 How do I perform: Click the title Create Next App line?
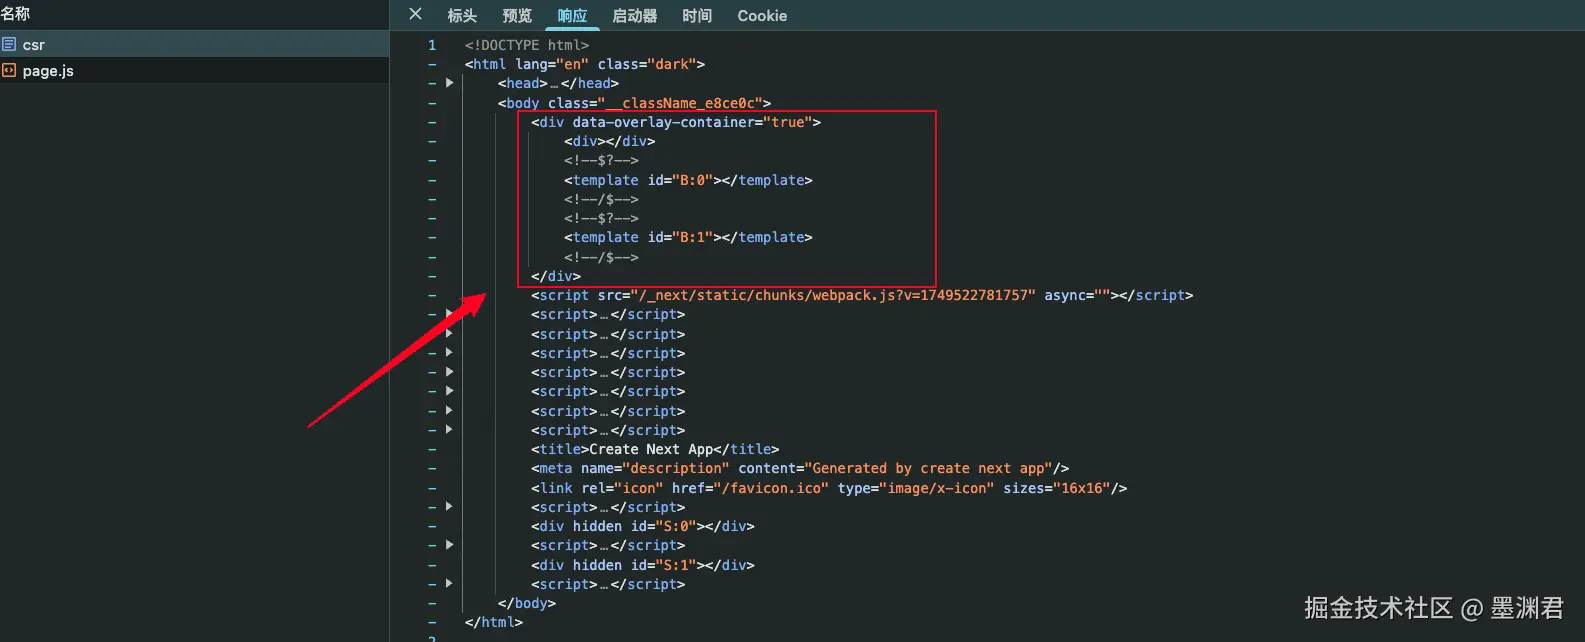(x=655, y=449)
